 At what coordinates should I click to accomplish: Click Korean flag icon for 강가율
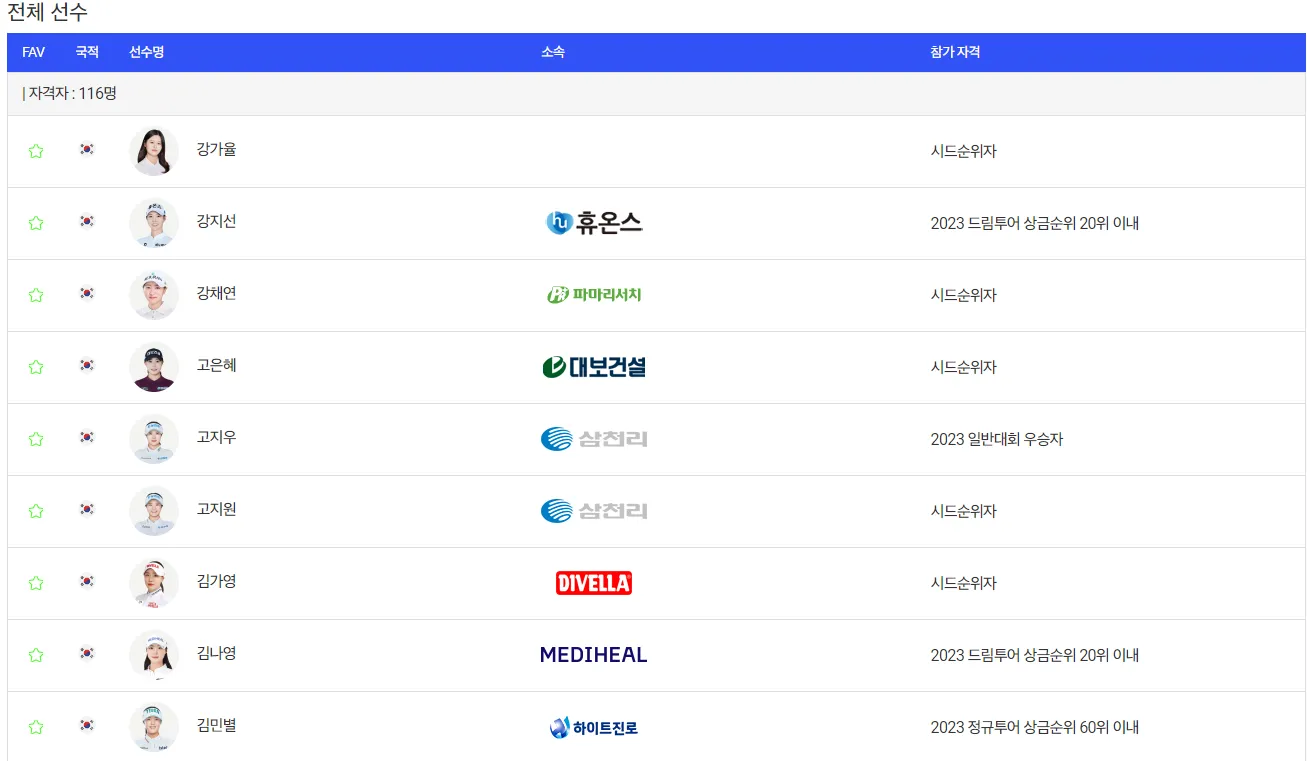(87, 150)
